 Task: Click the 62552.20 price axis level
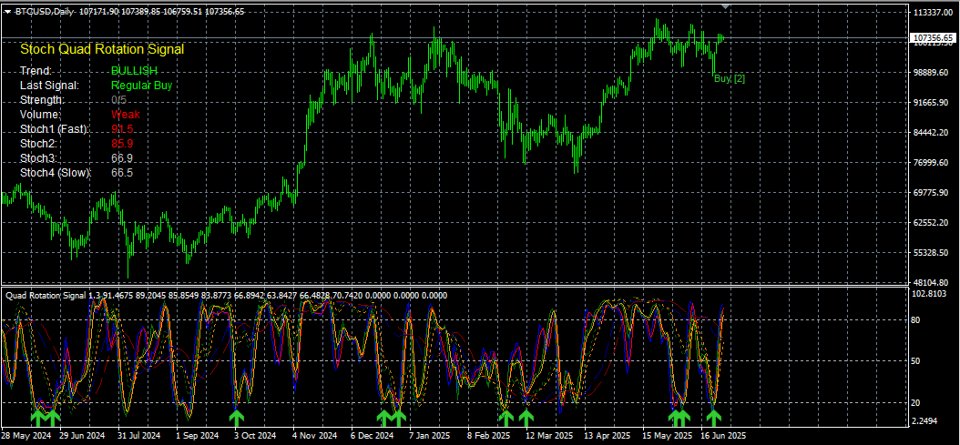931,223
